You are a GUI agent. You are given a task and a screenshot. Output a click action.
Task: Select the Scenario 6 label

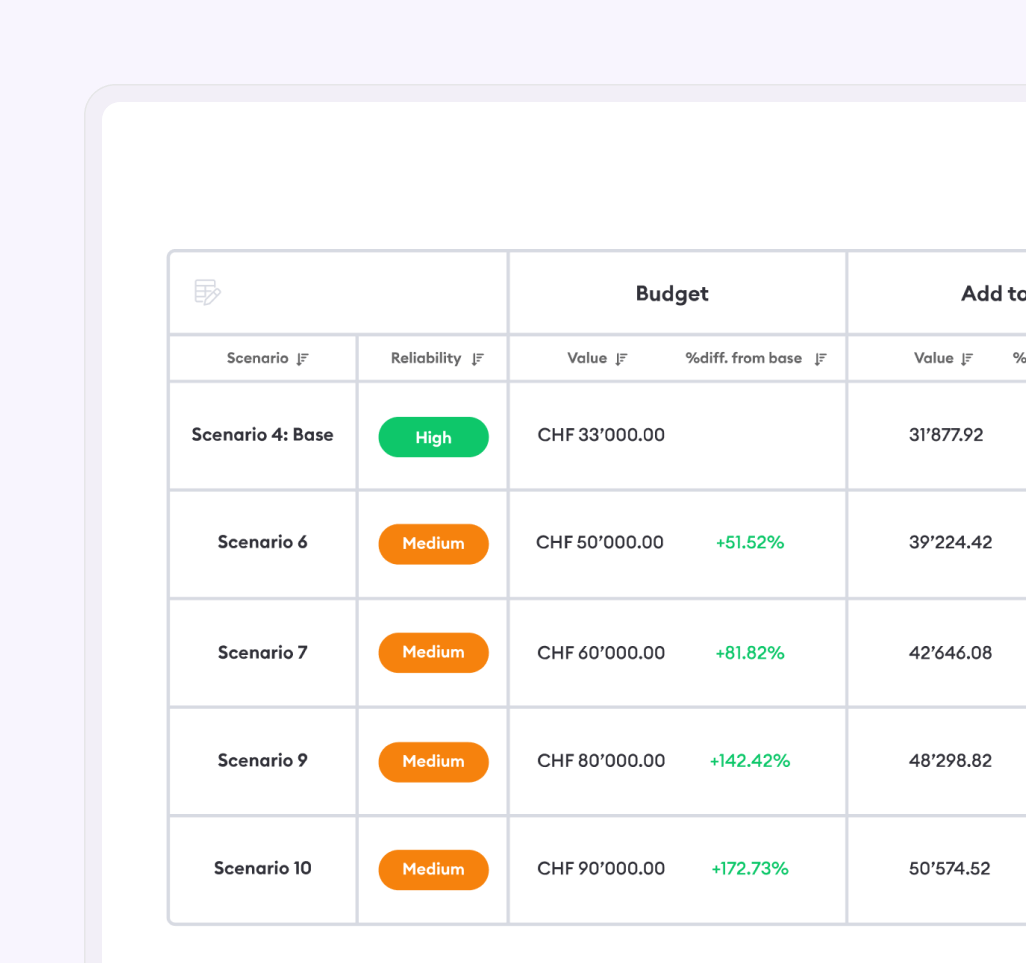(262, 543)
